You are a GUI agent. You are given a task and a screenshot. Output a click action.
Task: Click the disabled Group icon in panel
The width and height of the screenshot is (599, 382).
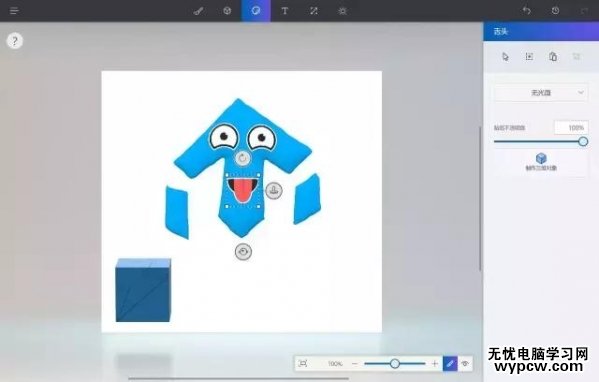576,57
